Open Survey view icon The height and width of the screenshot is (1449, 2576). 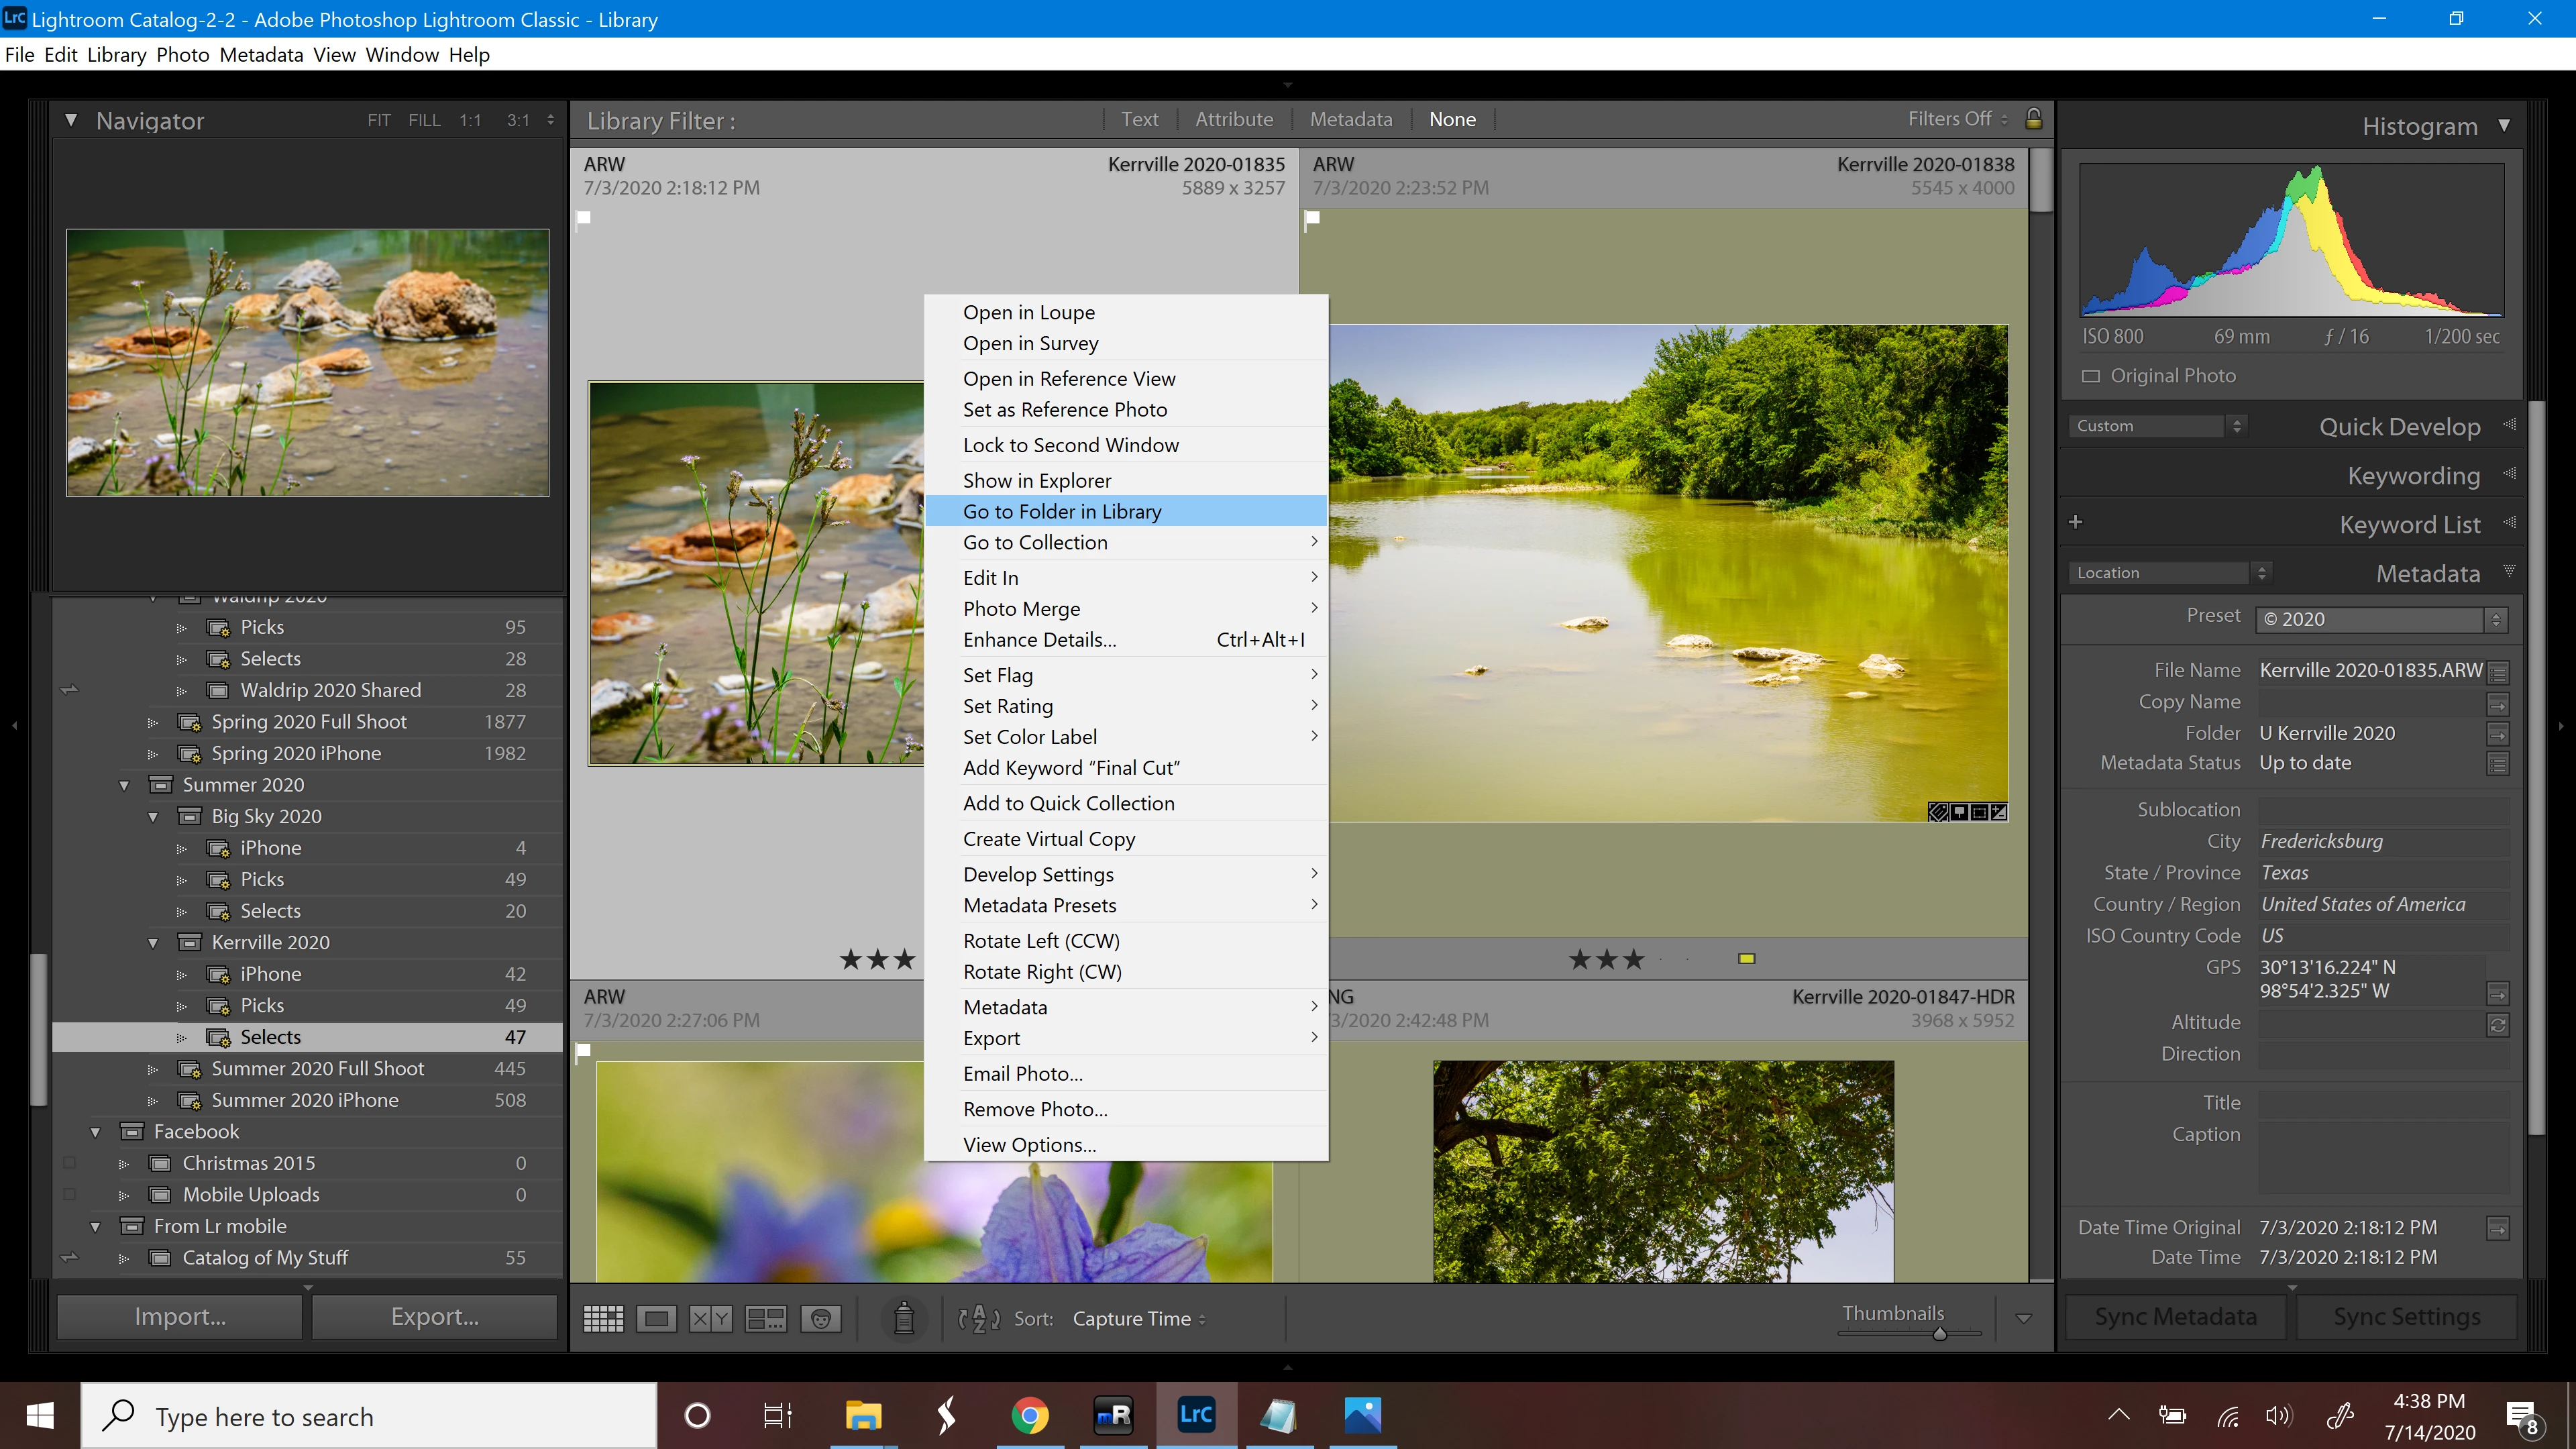(765, 1318)
